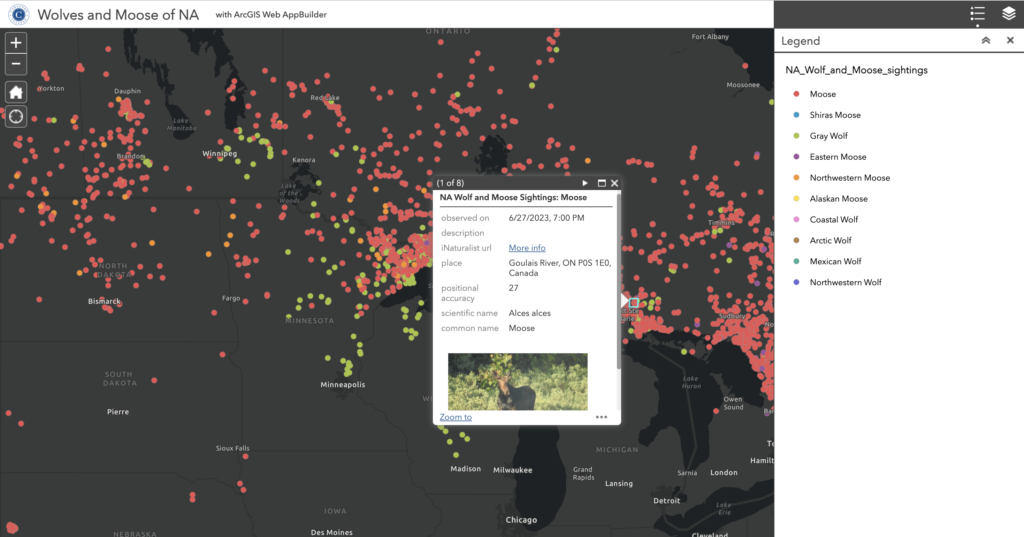The width and height of the screenshot is (1024, 537).
Task: Show next feature in popup
Action: [585, 183]
